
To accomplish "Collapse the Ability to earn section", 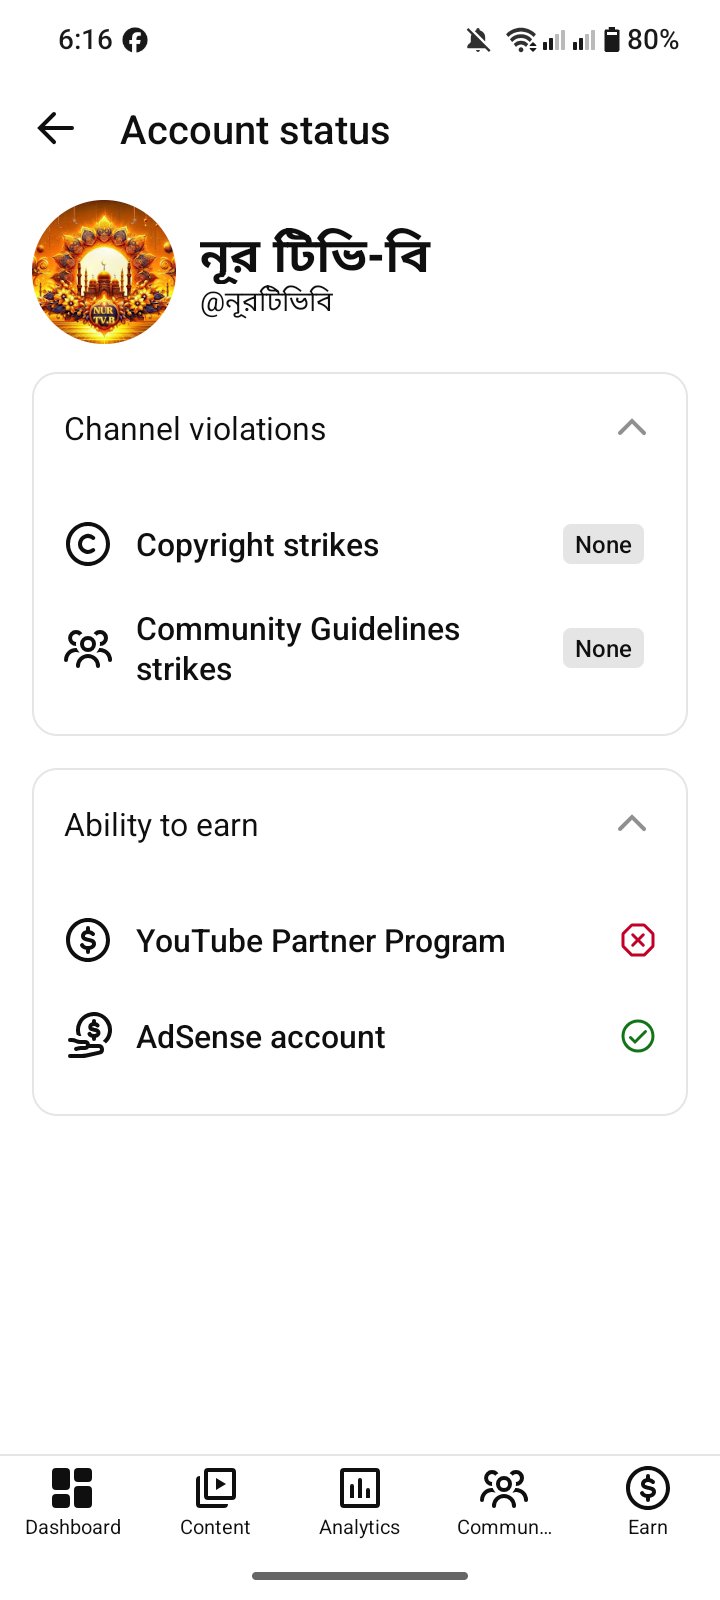I will point(632,824).
